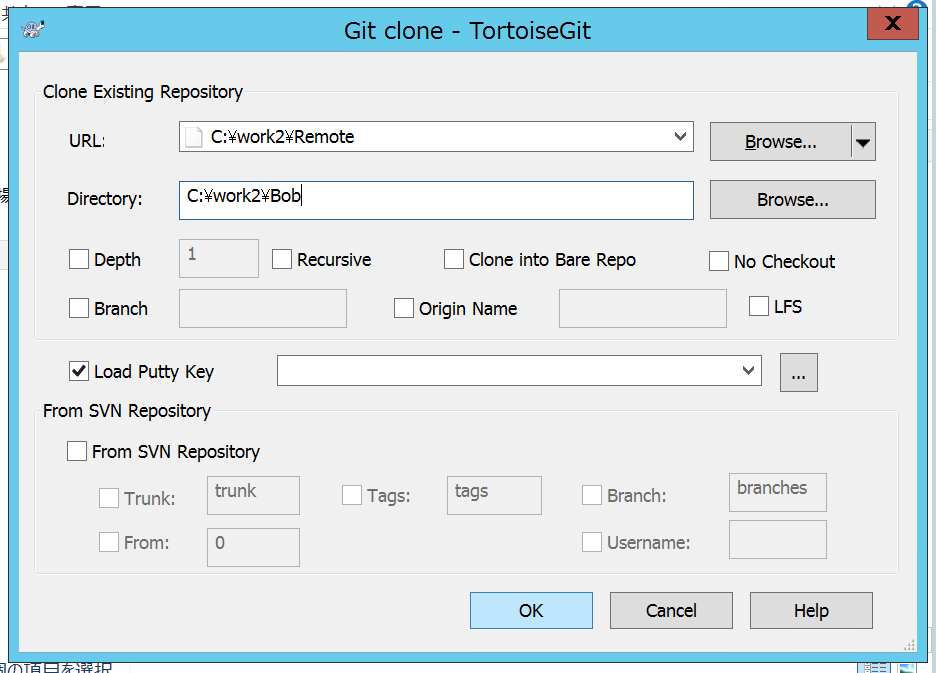
Task: Tick the Origin Name checkbox
Action: point(404,308)
